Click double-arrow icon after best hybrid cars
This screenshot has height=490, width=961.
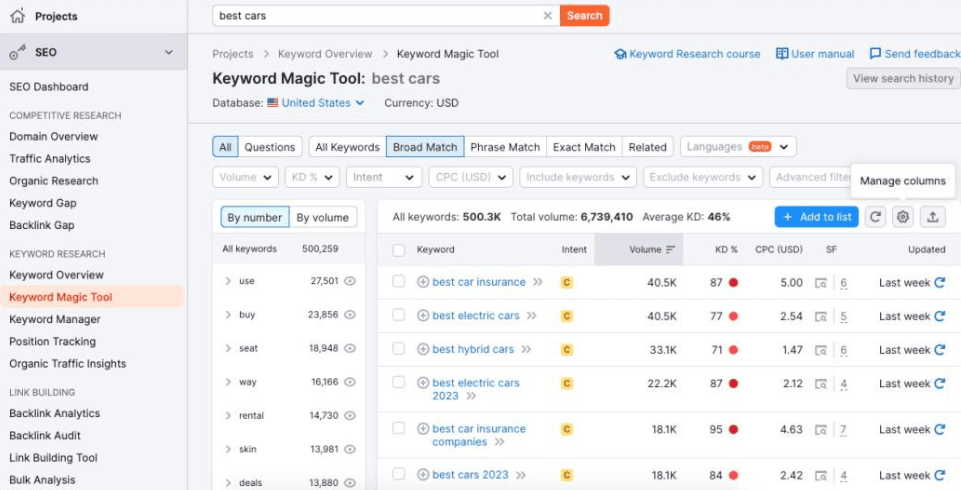pyautogui.click(x=526, y=350)
